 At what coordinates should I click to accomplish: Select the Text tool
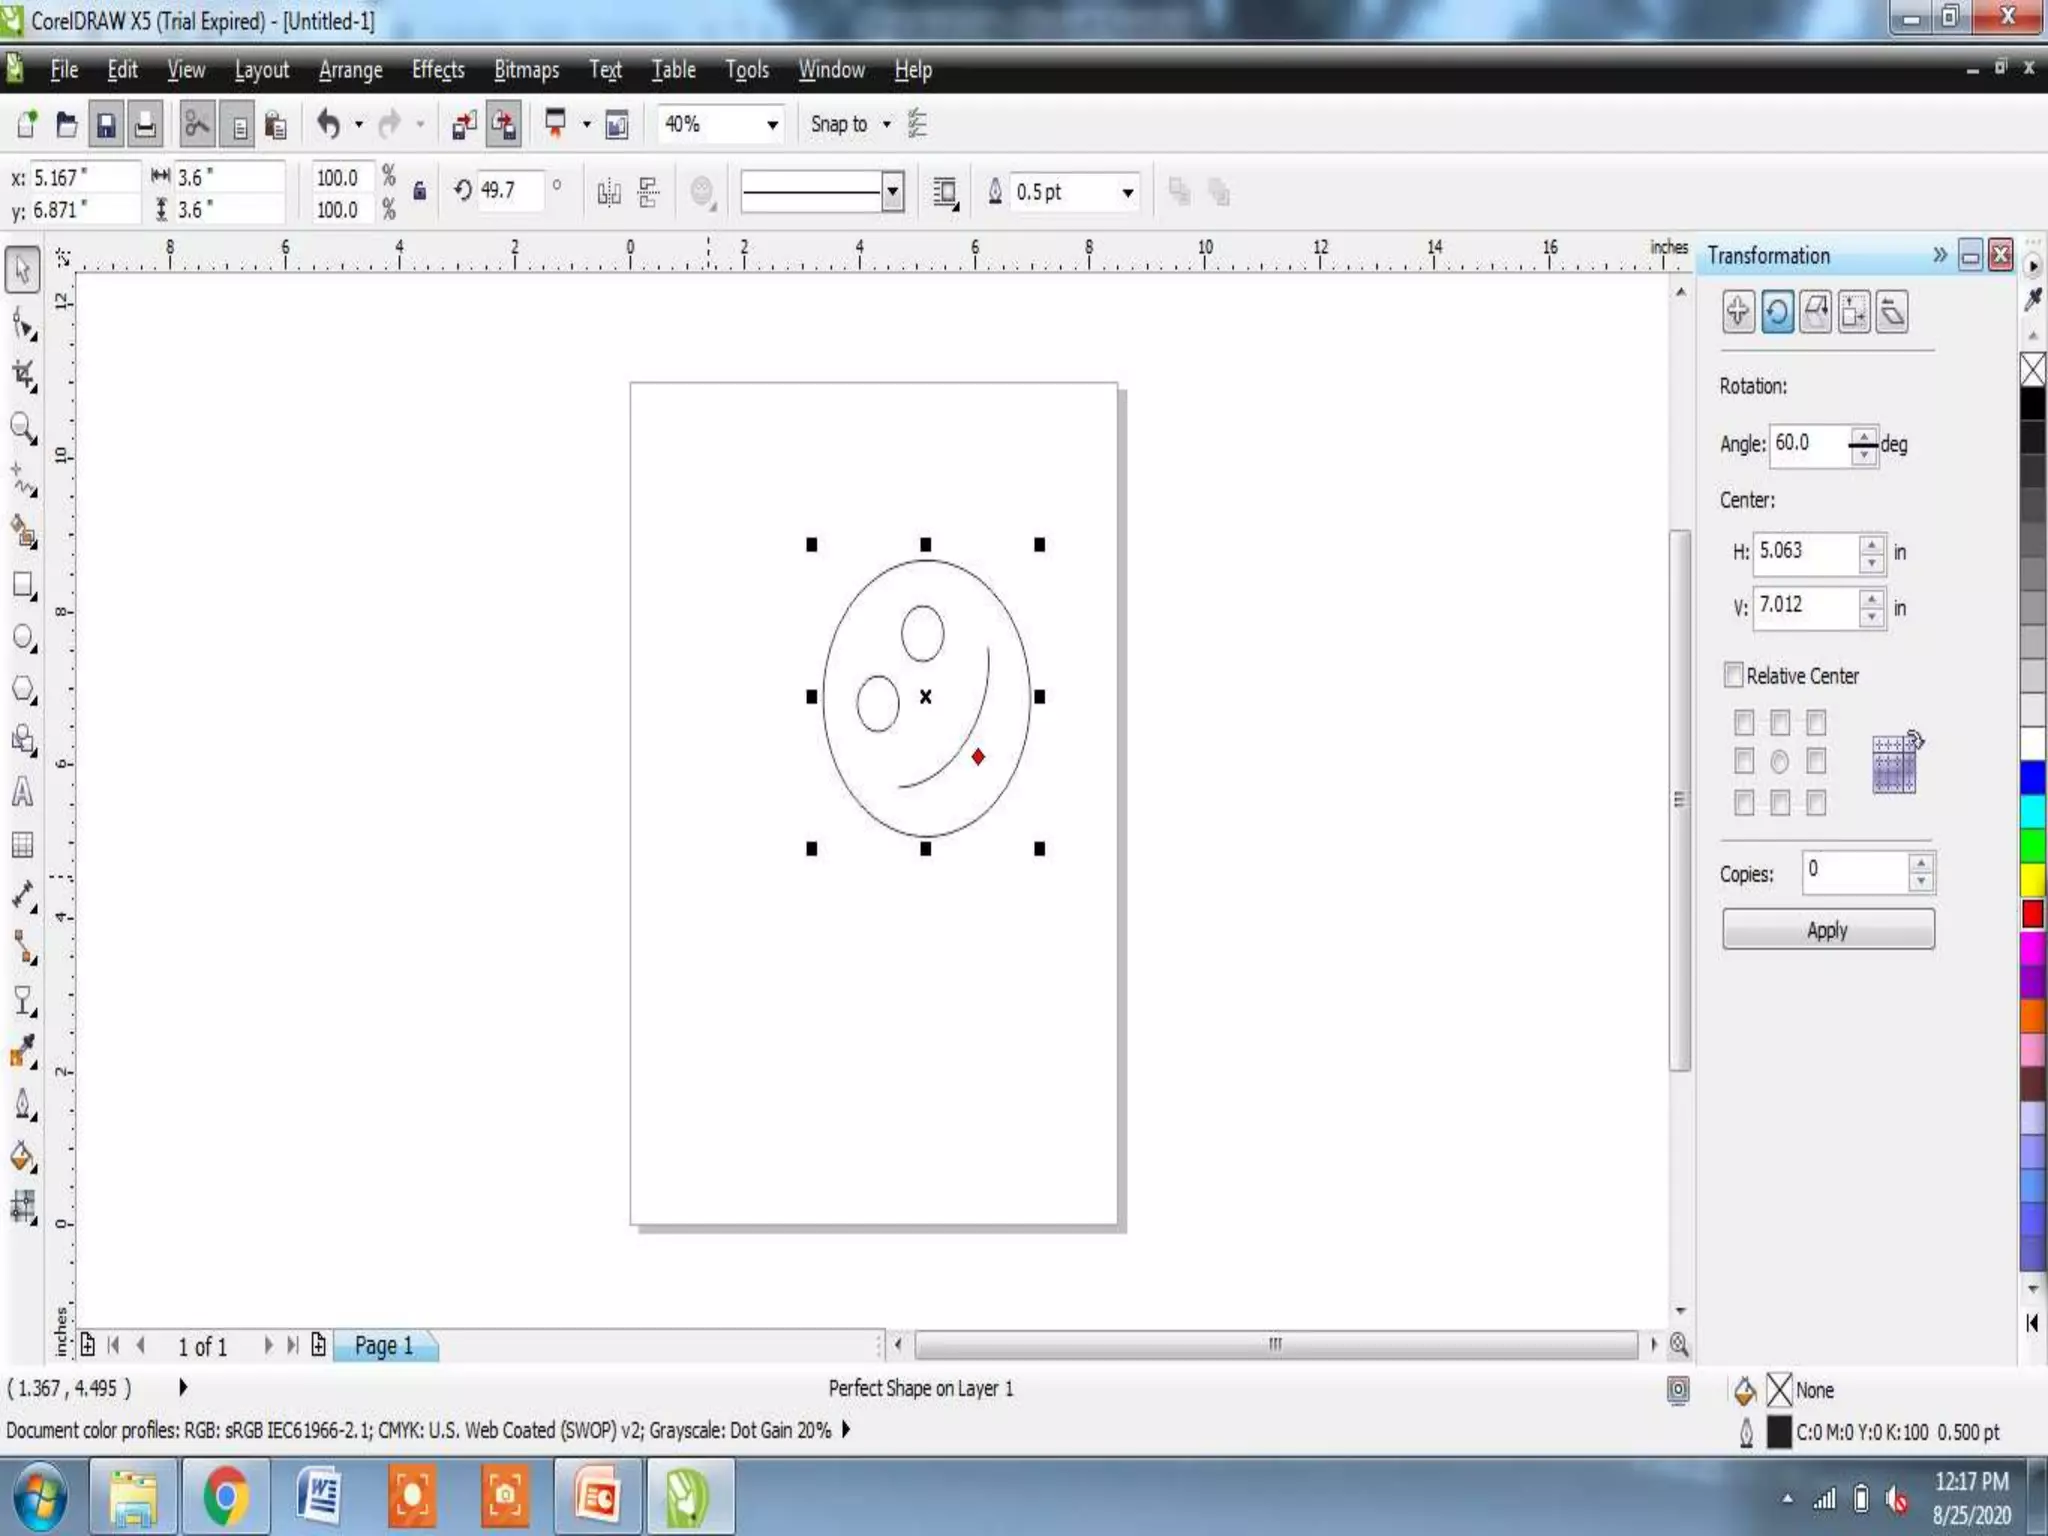(22, 793)
